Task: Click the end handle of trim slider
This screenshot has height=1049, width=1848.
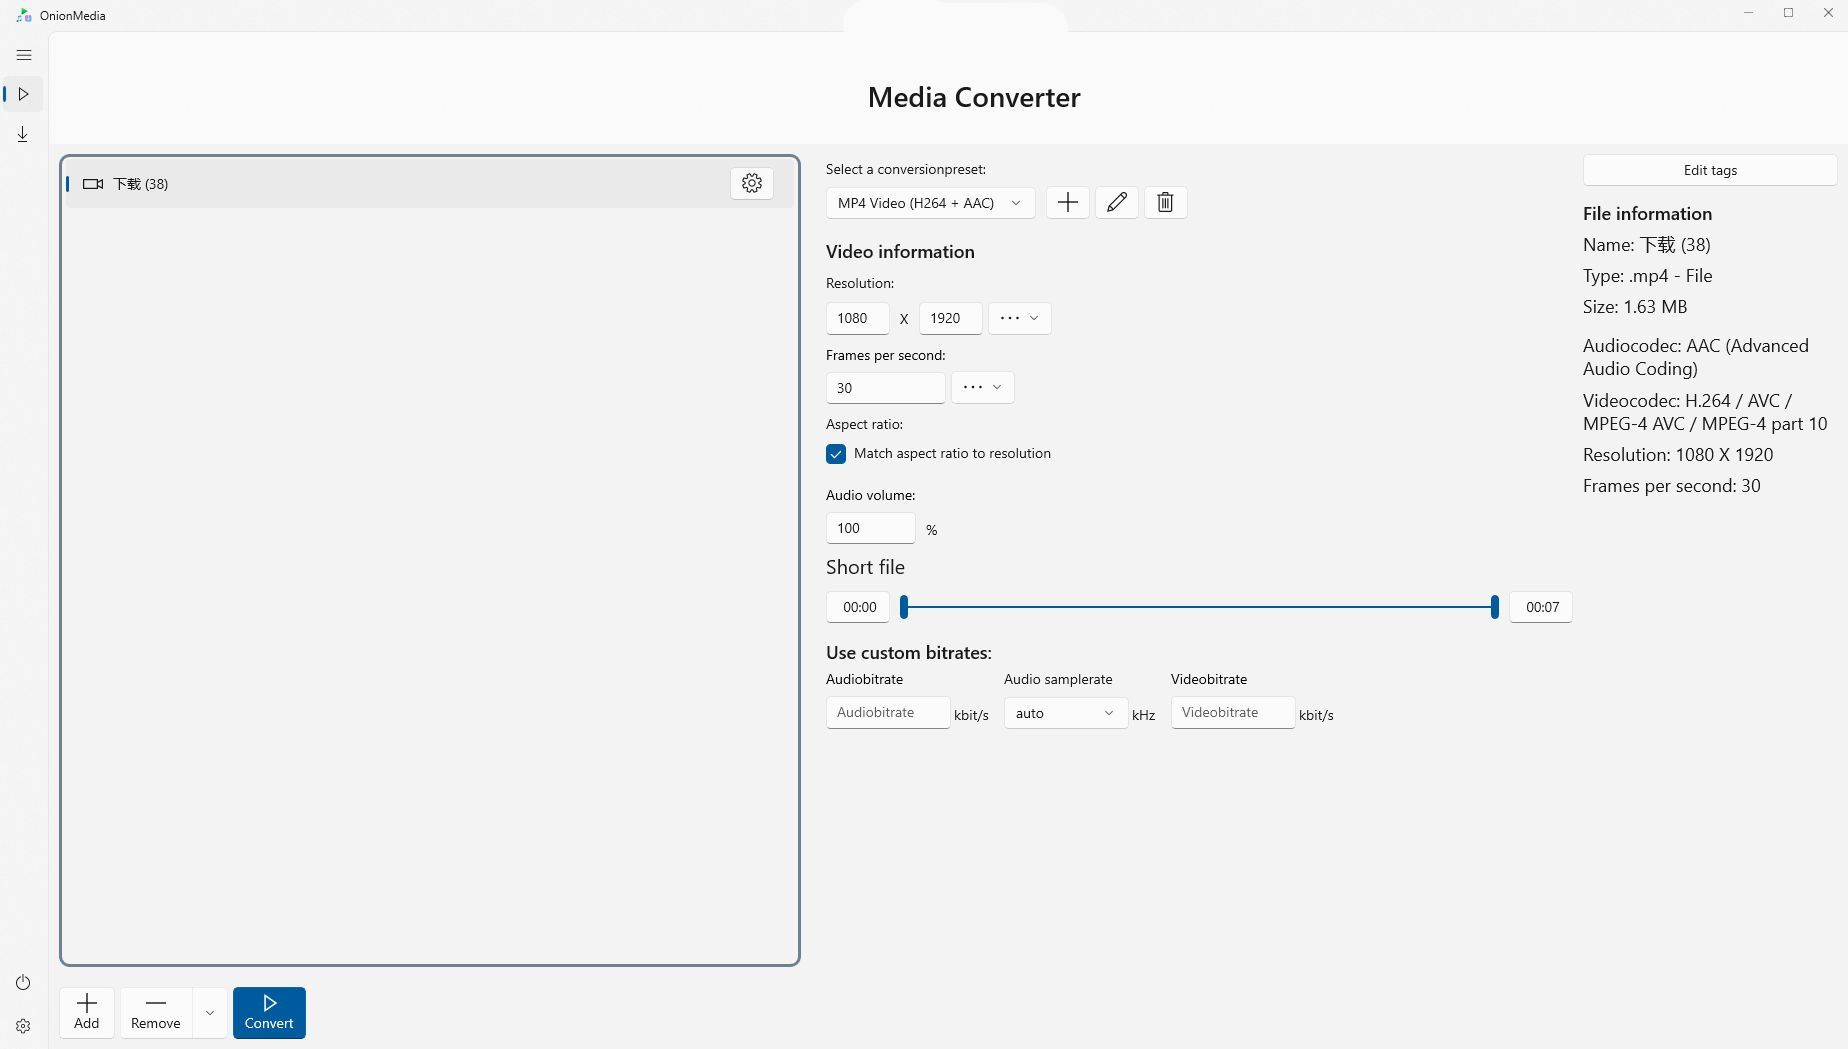Action: (x=1494, y=607)
